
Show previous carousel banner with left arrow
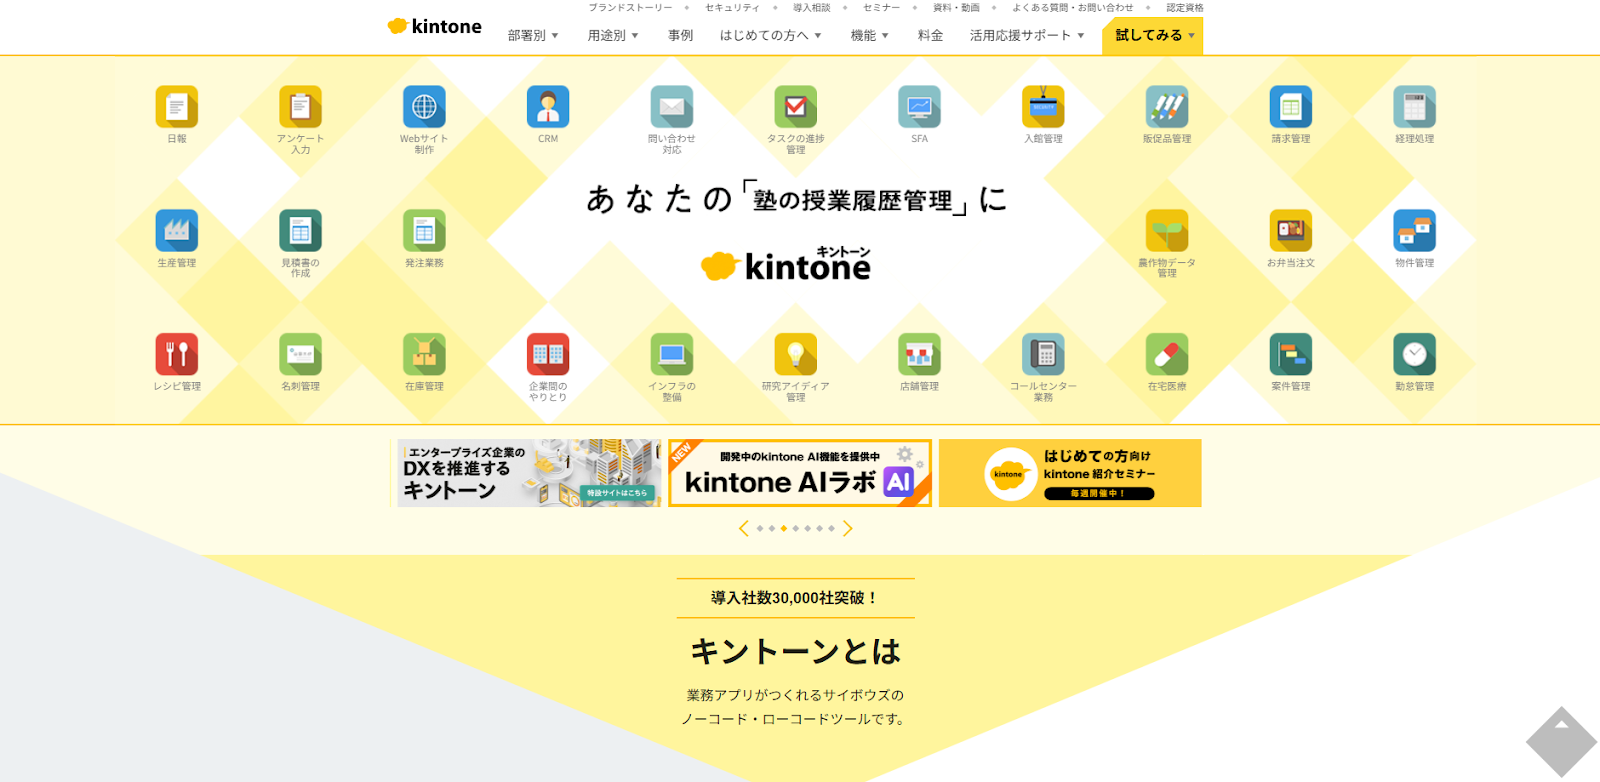point(743,528)
